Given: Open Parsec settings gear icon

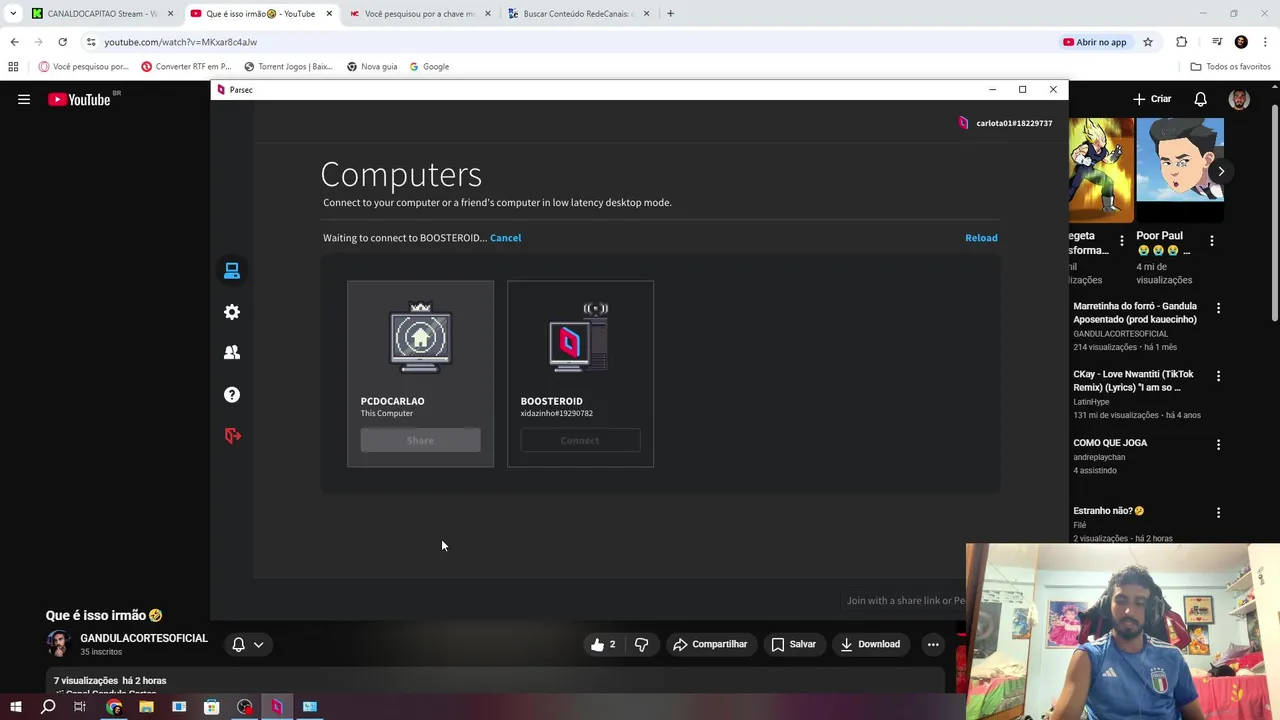Looking at the screenshot, I should coord(232,312).
